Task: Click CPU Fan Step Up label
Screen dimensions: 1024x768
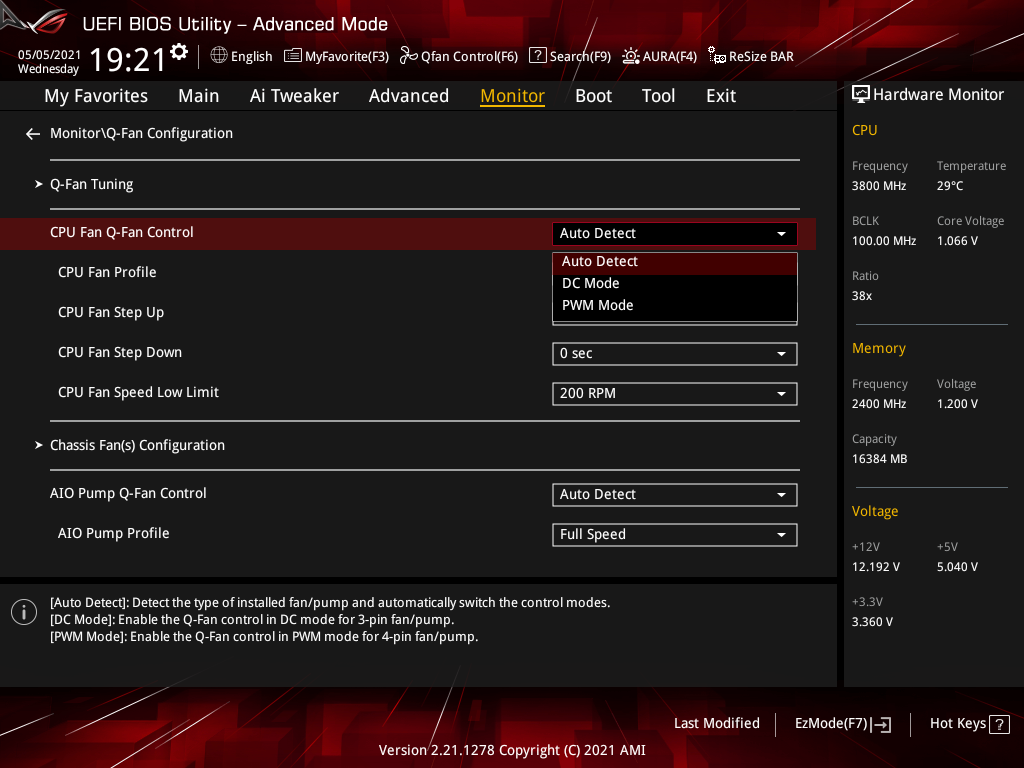Action: [111, 312]
